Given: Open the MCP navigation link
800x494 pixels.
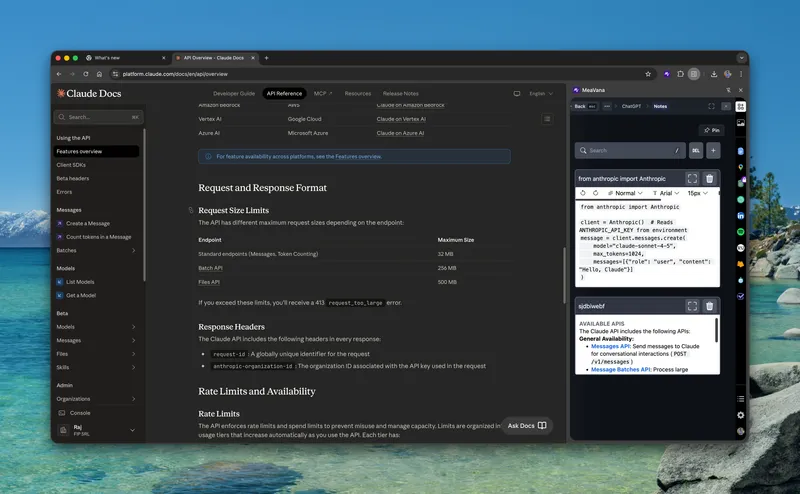Looking at the screenshot, I should [x=323, y=93].
